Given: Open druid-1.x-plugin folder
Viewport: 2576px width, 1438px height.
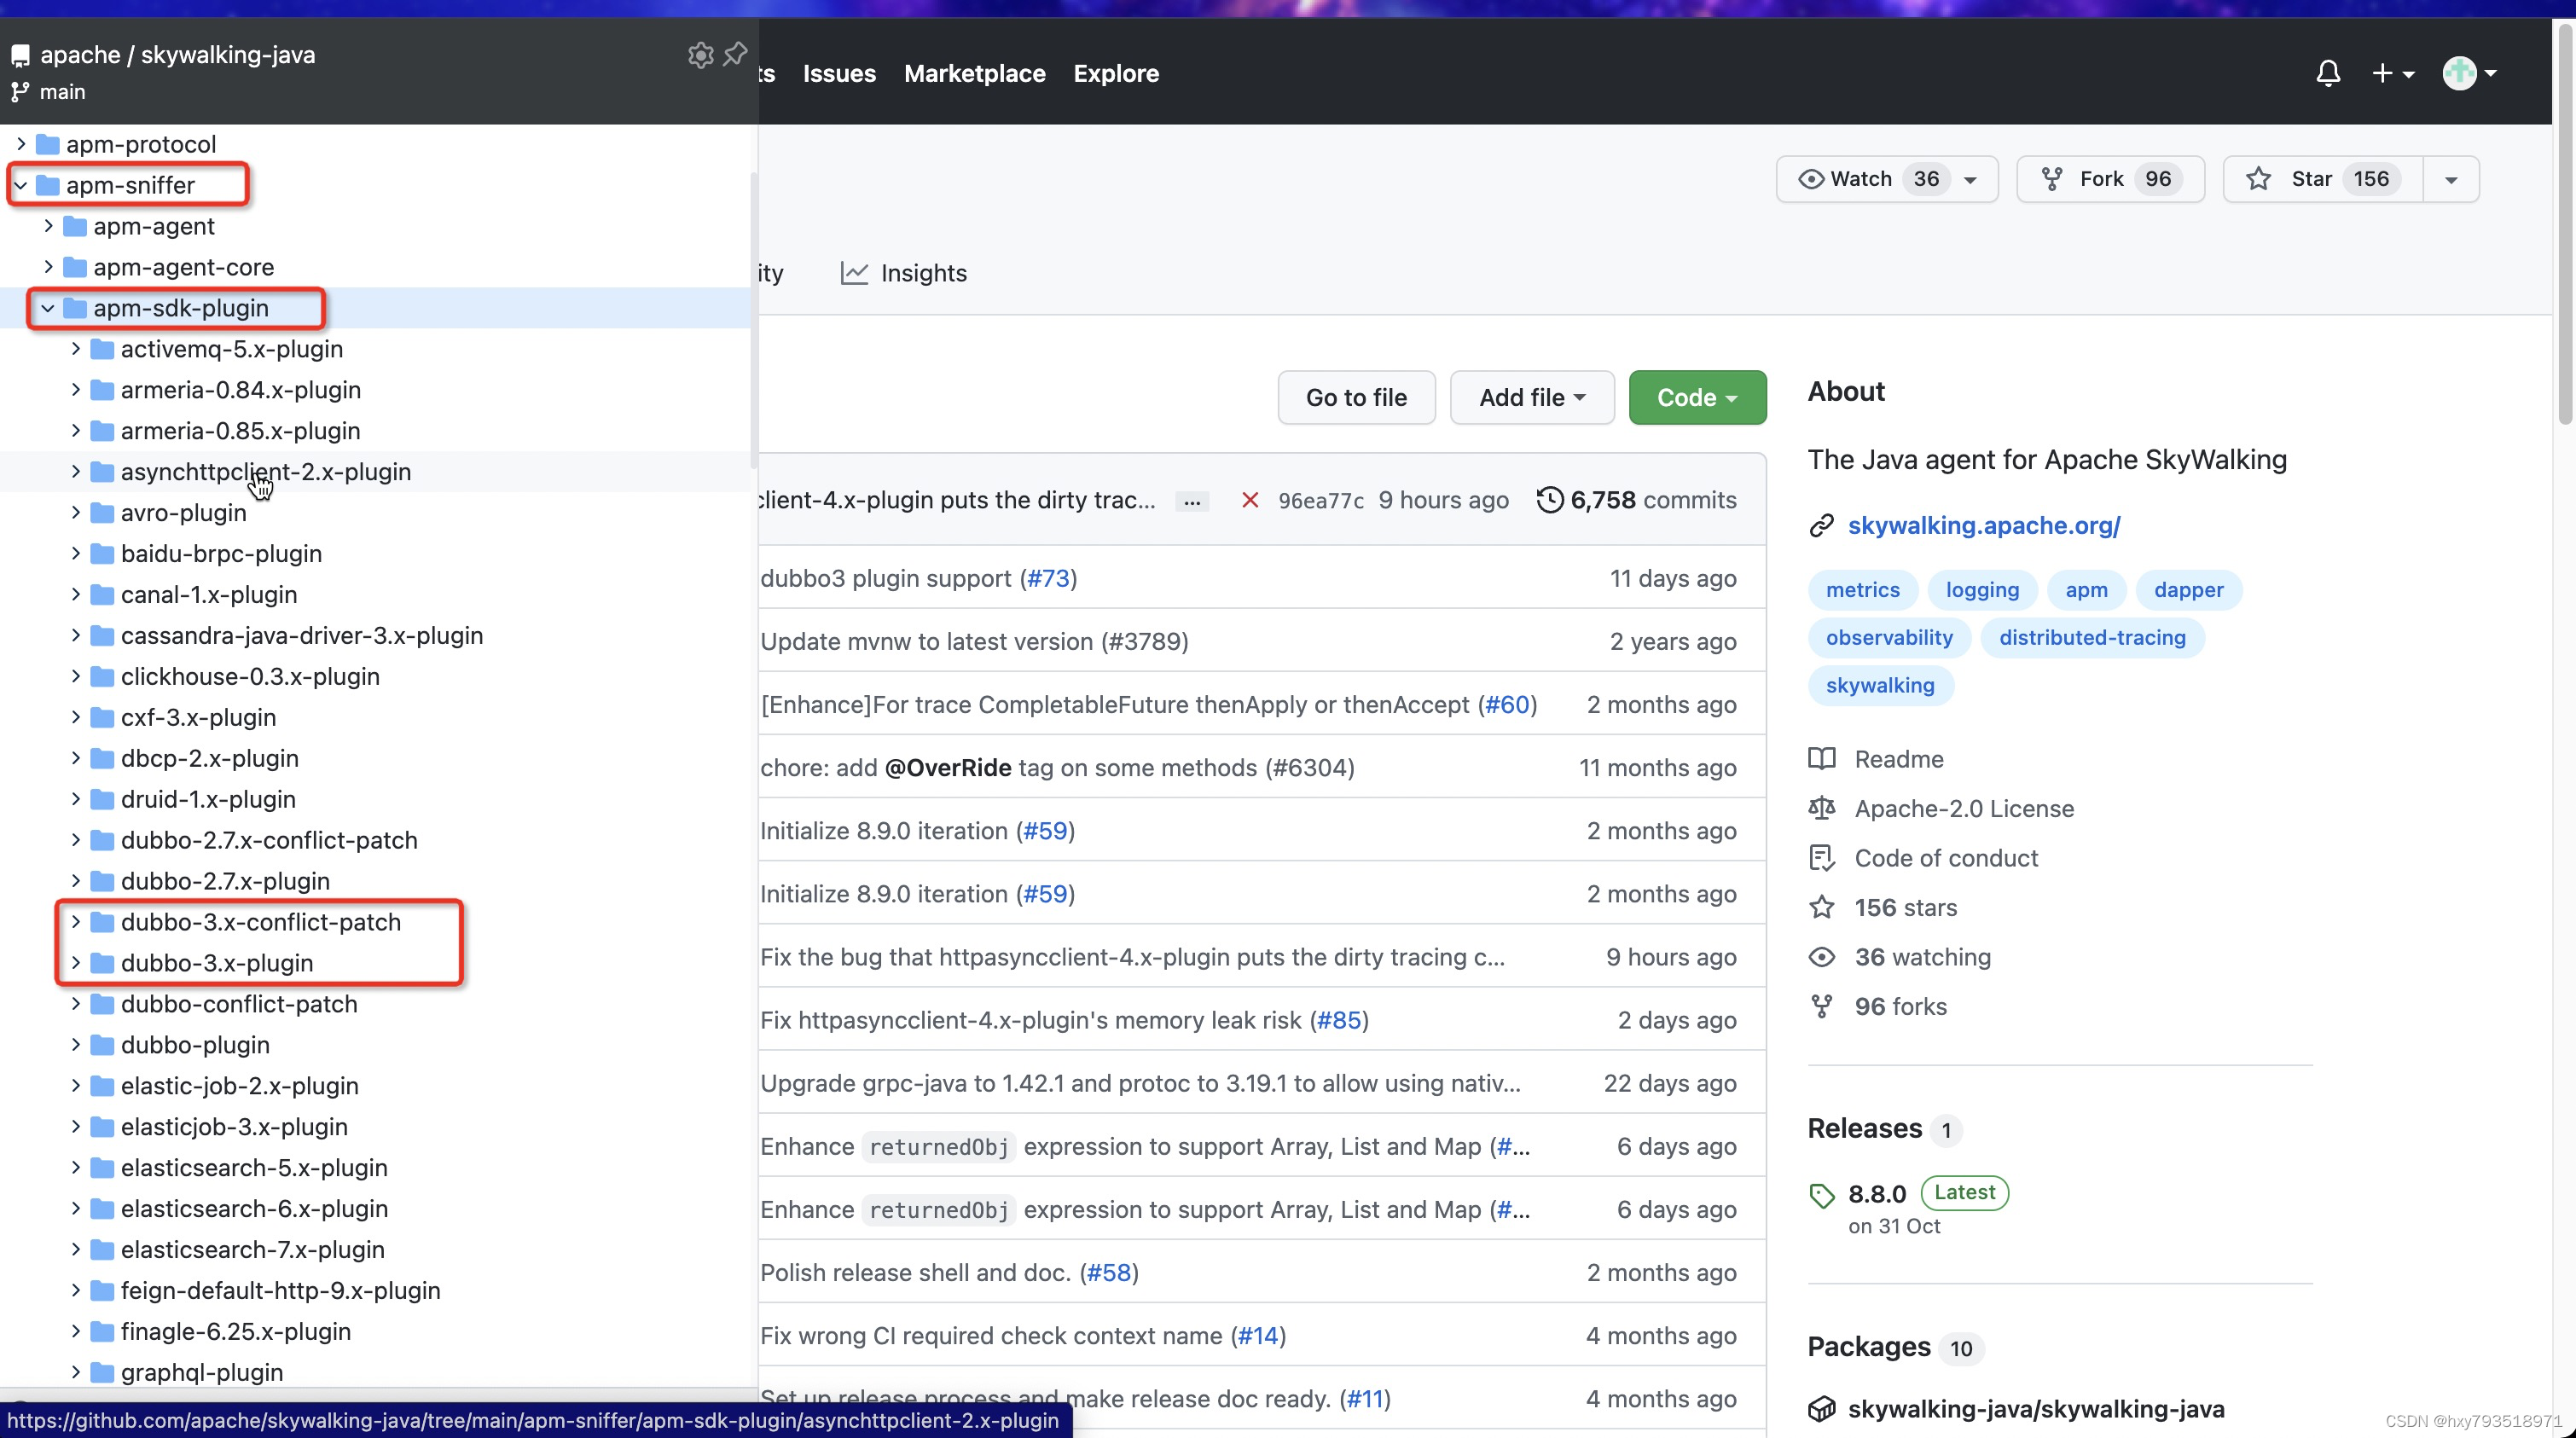Looking at the screenshot, I should [208, 800].
